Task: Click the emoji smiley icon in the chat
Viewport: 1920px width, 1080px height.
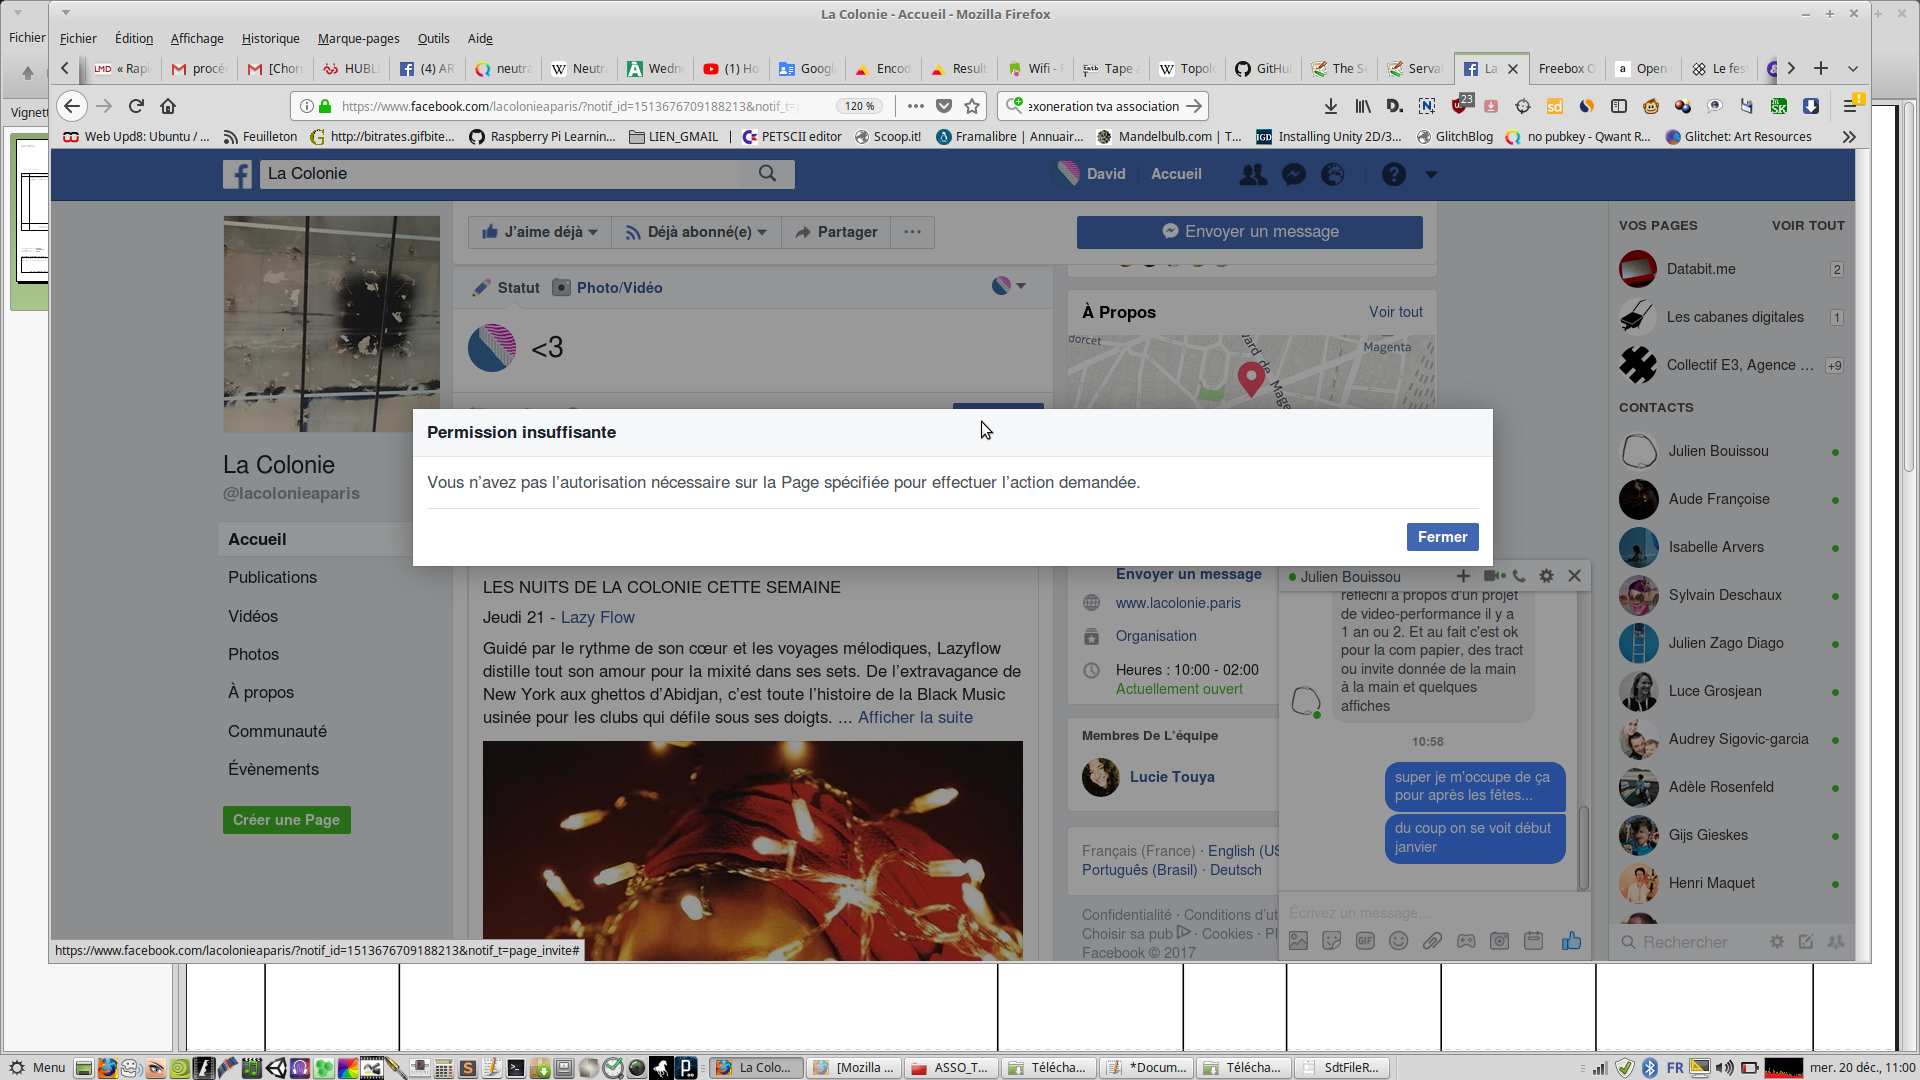Action: (x=1399, y=941)
